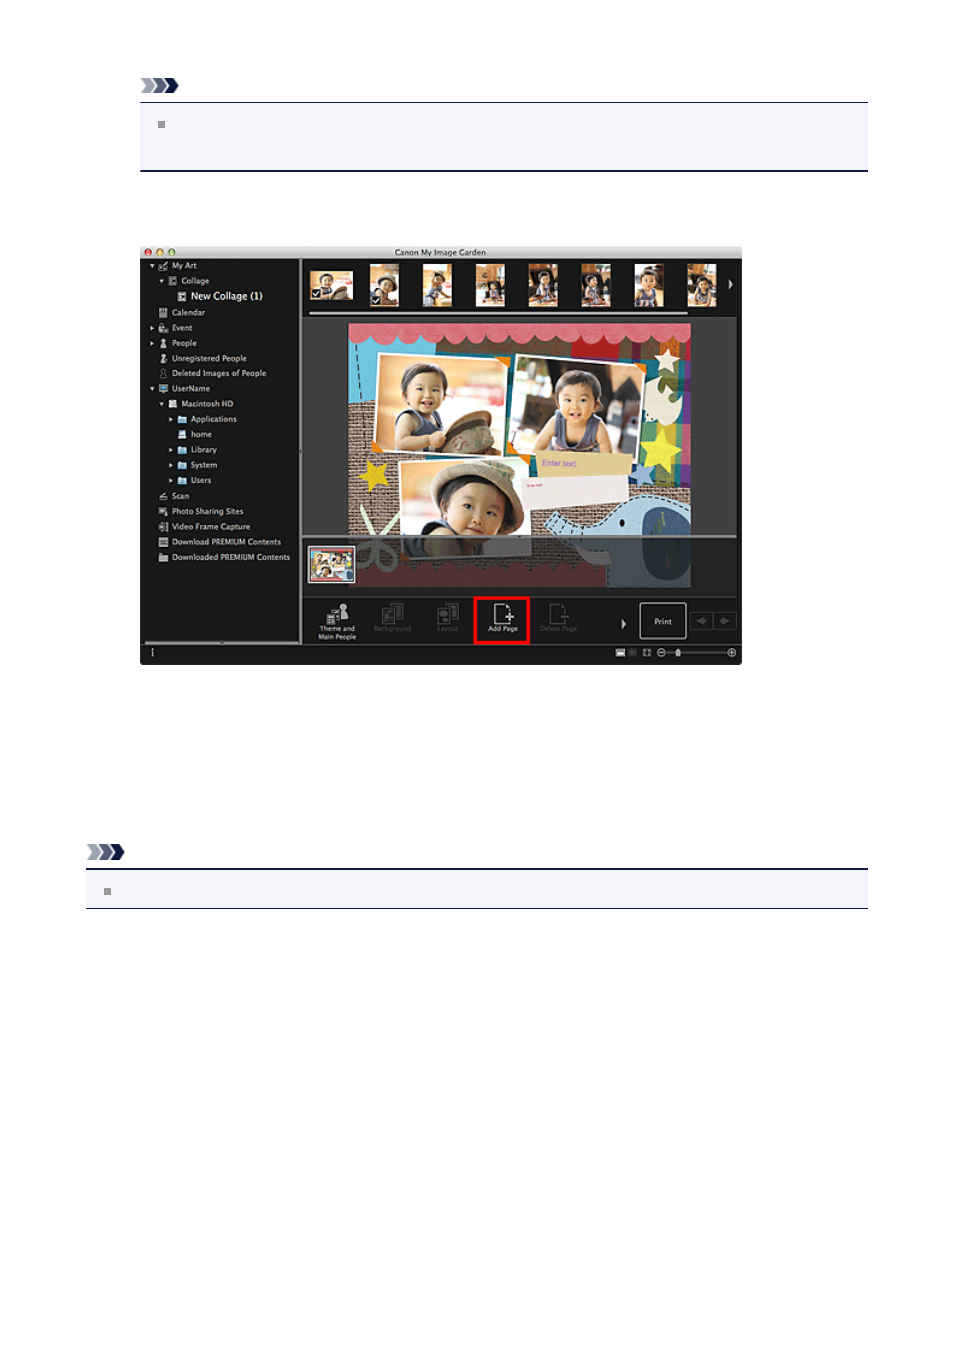Add a new page with Add Page

click(x=502, y=620)
